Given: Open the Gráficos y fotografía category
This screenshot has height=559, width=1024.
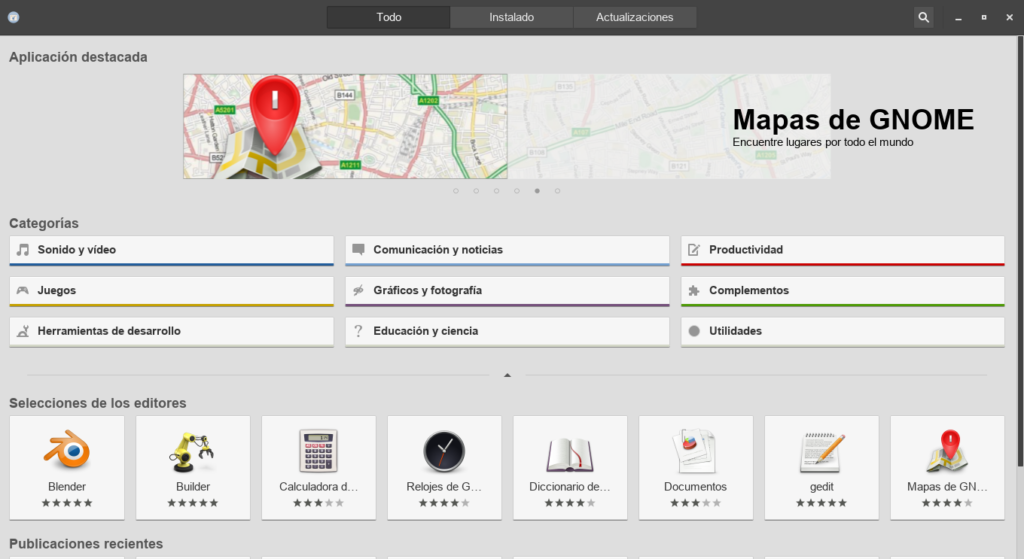Looking at the screenshot, I should 507,291.
